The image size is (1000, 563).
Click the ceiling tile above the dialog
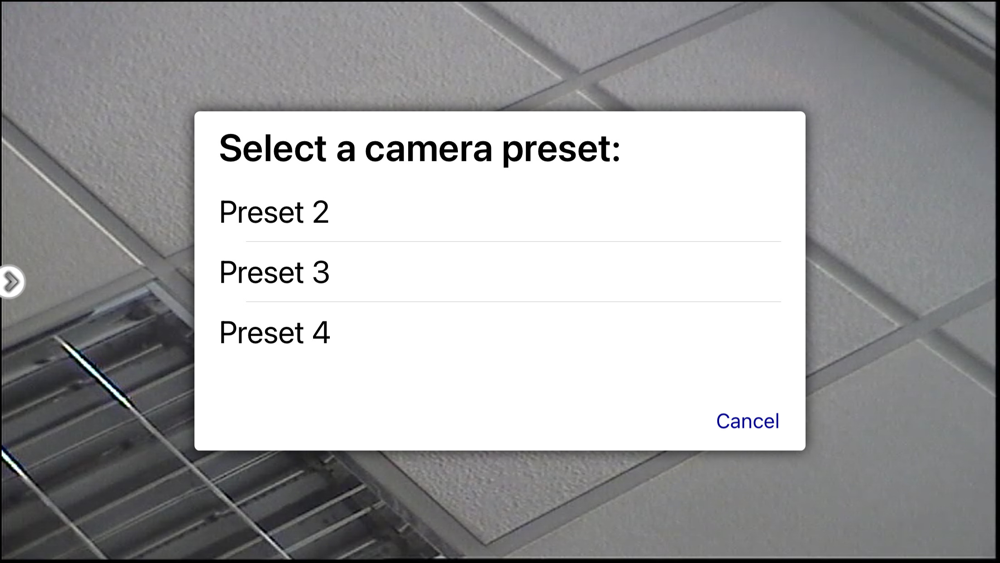pyautogui.click(x=300, y=60)
